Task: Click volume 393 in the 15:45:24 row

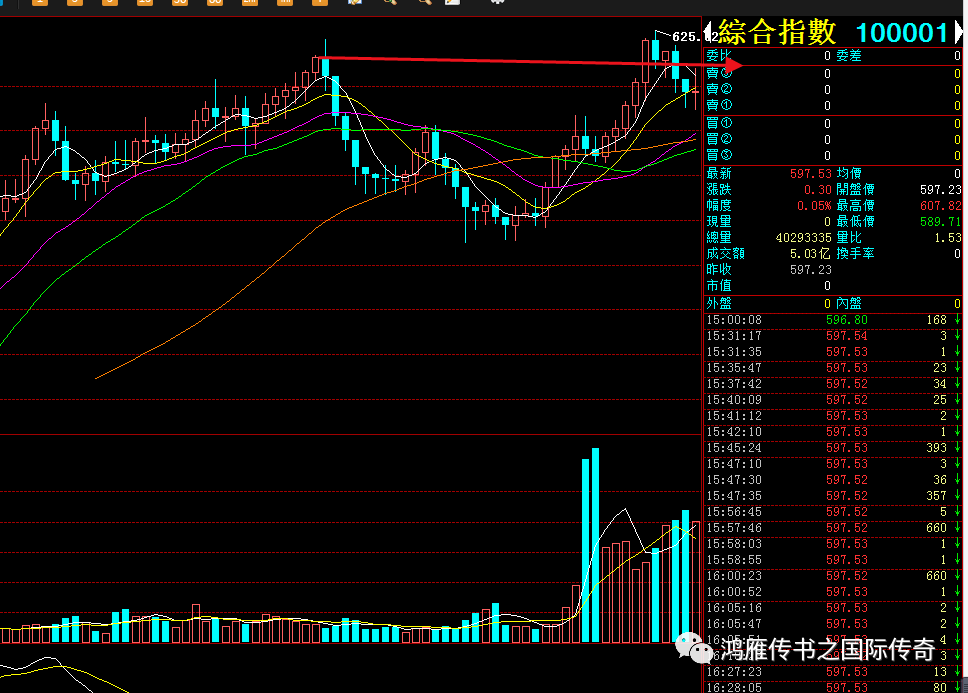Action: pos(937,448)
